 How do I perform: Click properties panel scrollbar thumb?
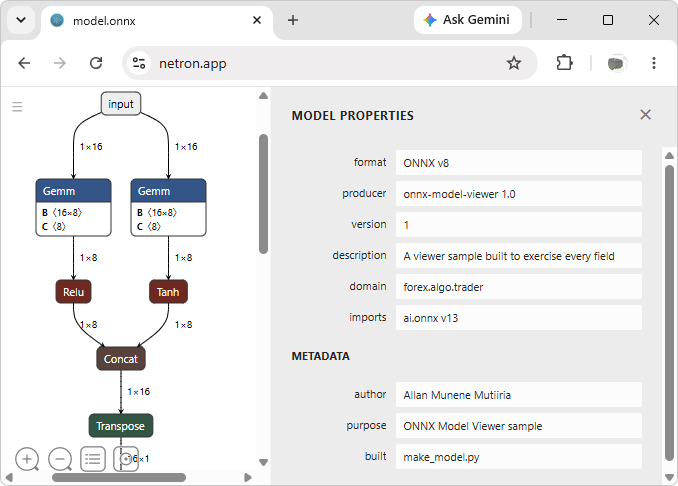pyautogui.click(x=669, y=313)
